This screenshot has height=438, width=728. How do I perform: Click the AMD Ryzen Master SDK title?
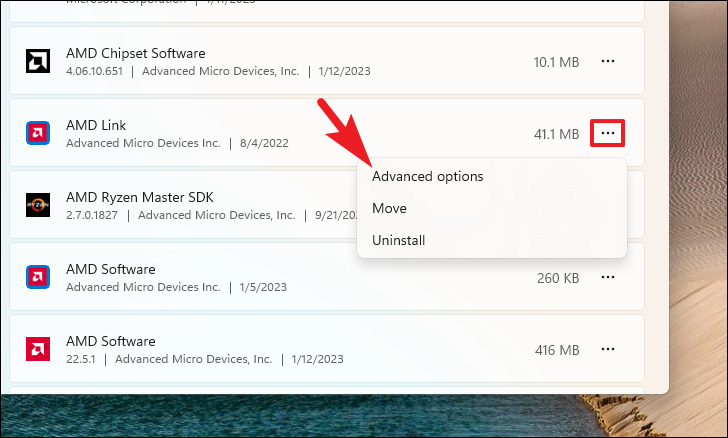coord(140,197)
